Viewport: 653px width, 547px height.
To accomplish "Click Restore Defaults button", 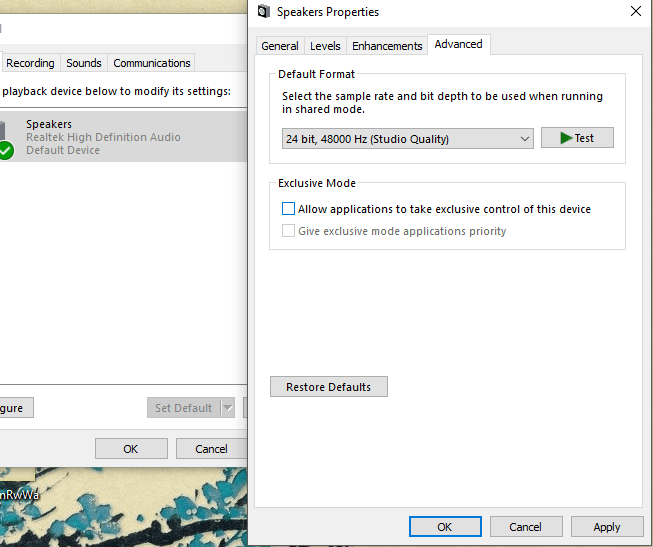I will tap(329, 387).
